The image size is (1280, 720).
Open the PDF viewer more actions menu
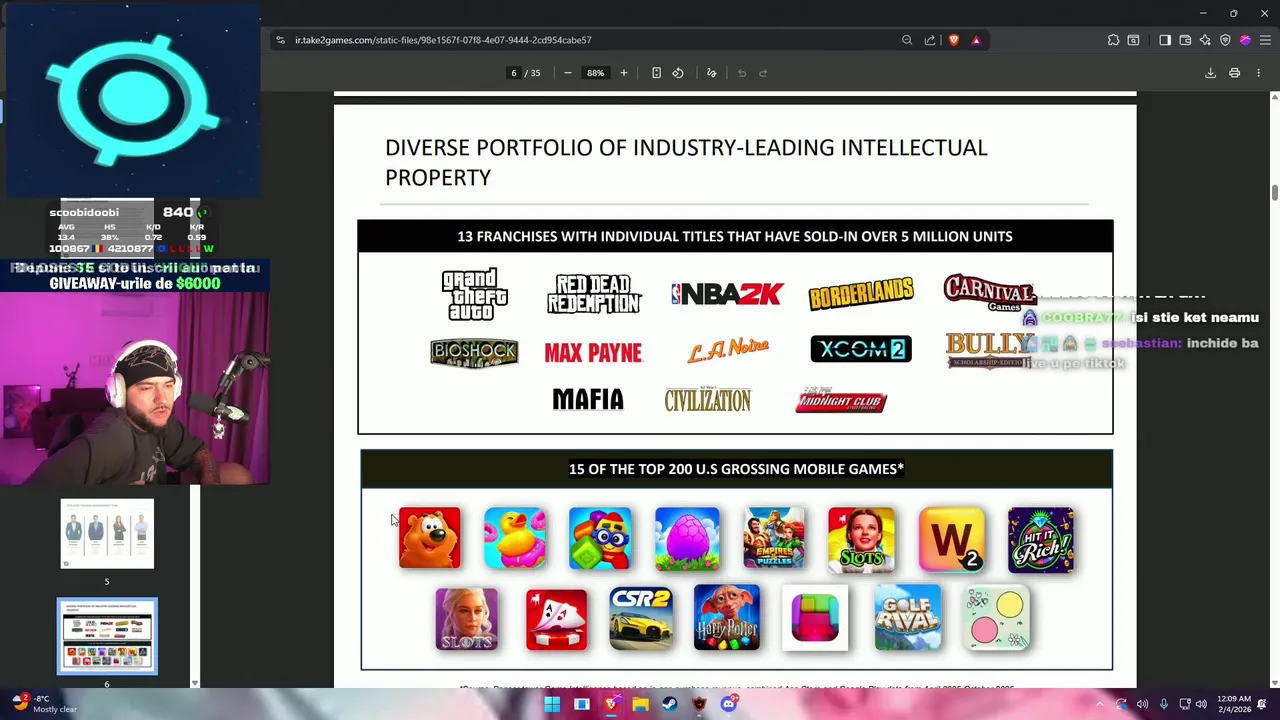[1258, 73]
